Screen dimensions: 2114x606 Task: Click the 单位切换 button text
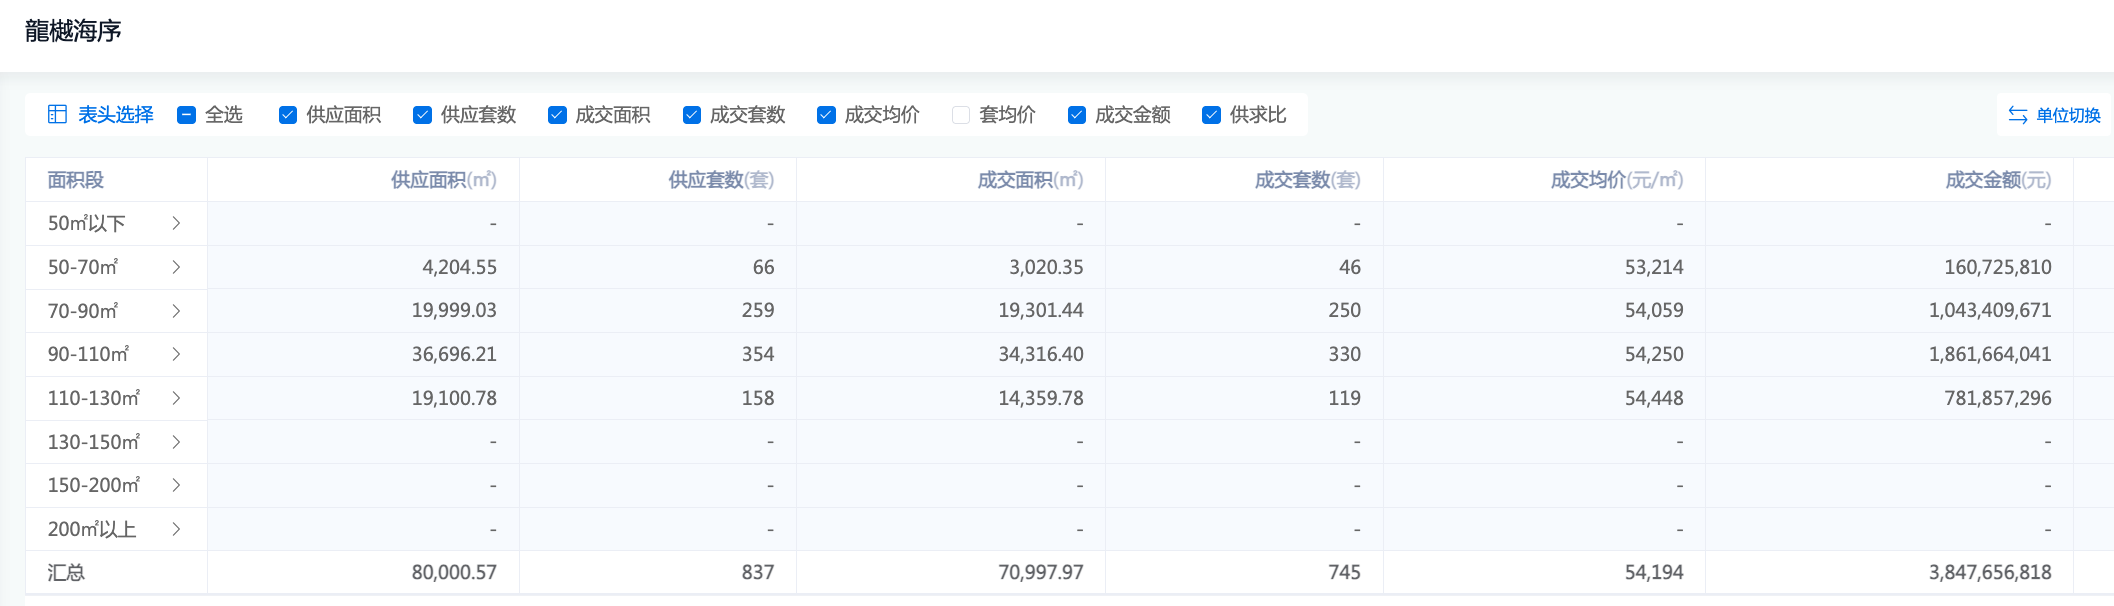2068,115
